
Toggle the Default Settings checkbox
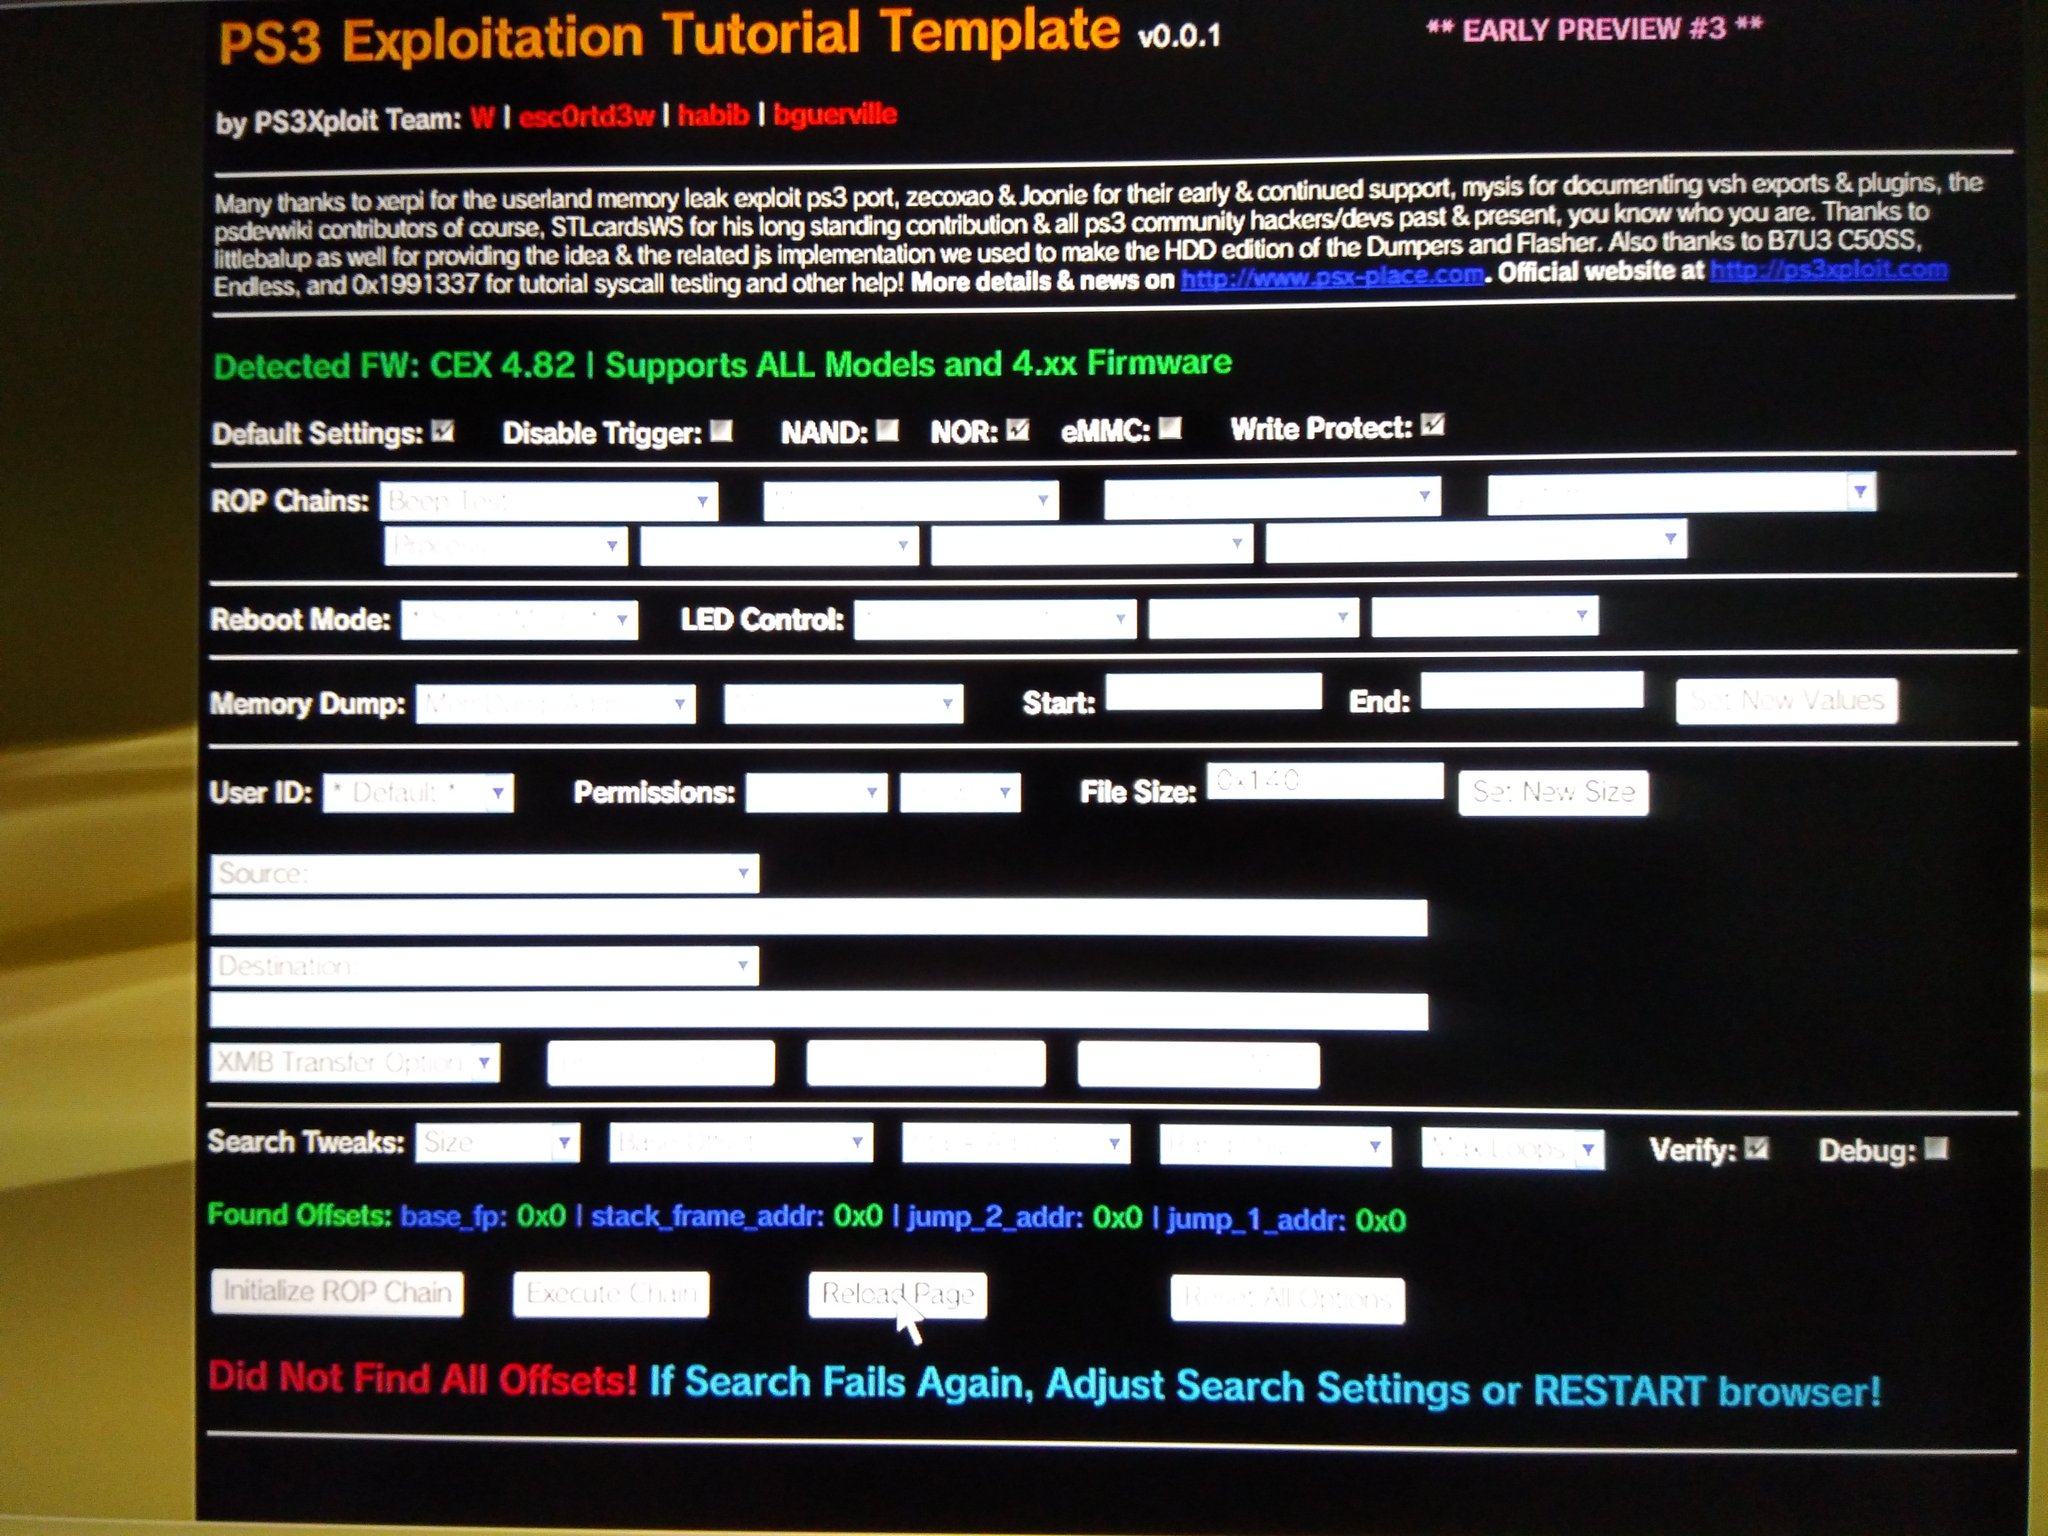coord(442,432)
